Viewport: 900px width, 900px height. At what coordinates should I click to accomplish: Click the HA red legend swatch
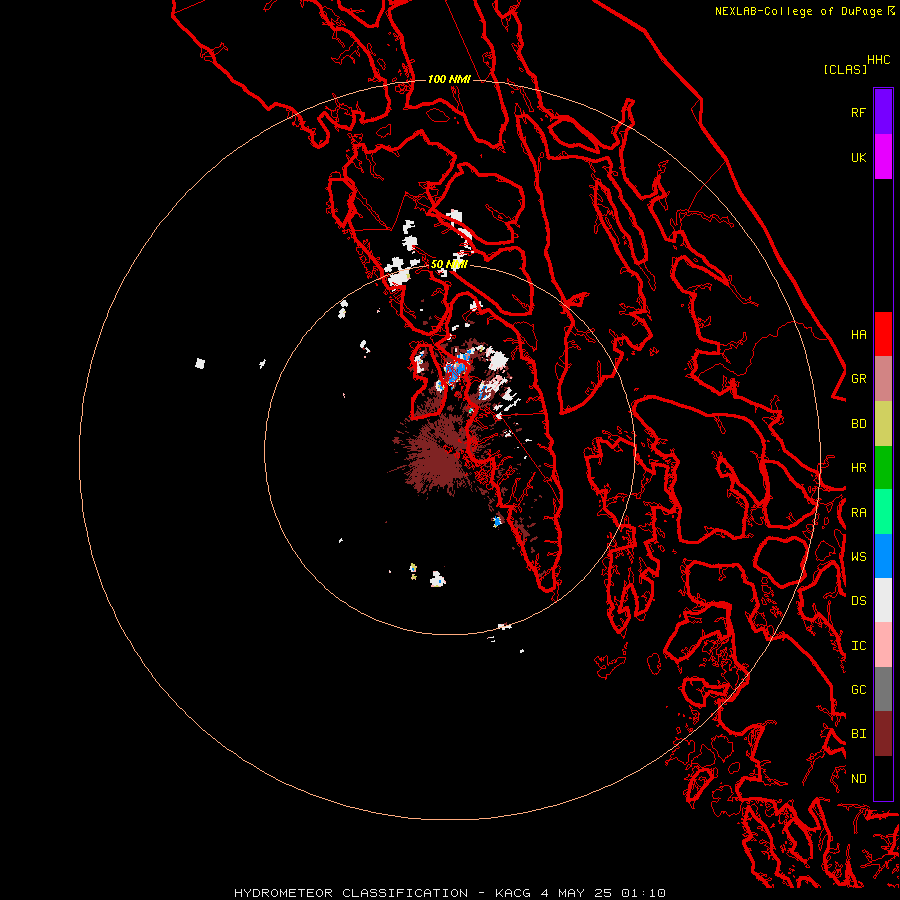883,334
